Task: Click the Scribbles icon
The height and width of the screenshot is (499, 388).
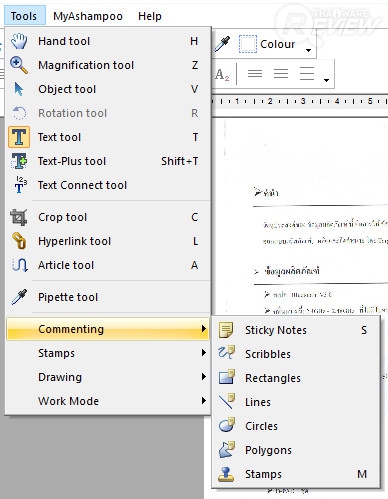Action: [227, 353]
